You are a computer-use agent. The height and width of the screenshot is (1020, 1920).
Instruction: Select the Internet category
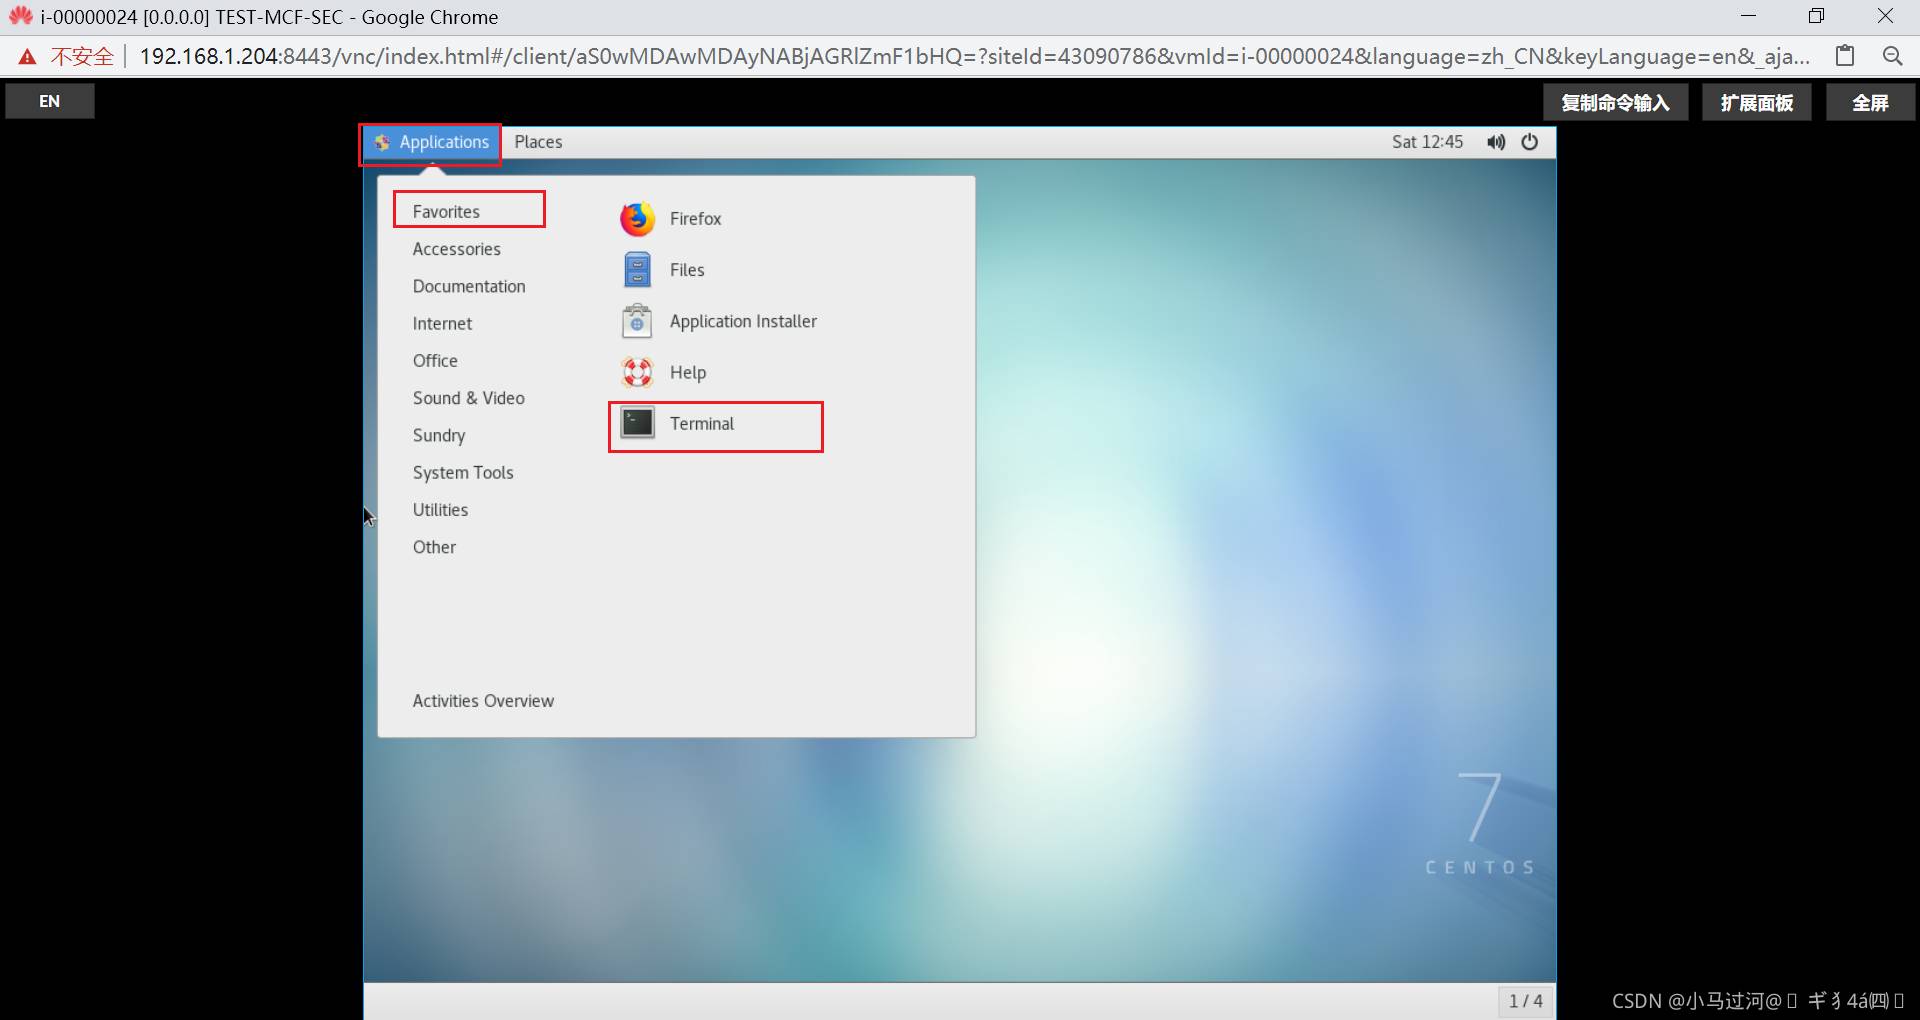tap(442, 324)
